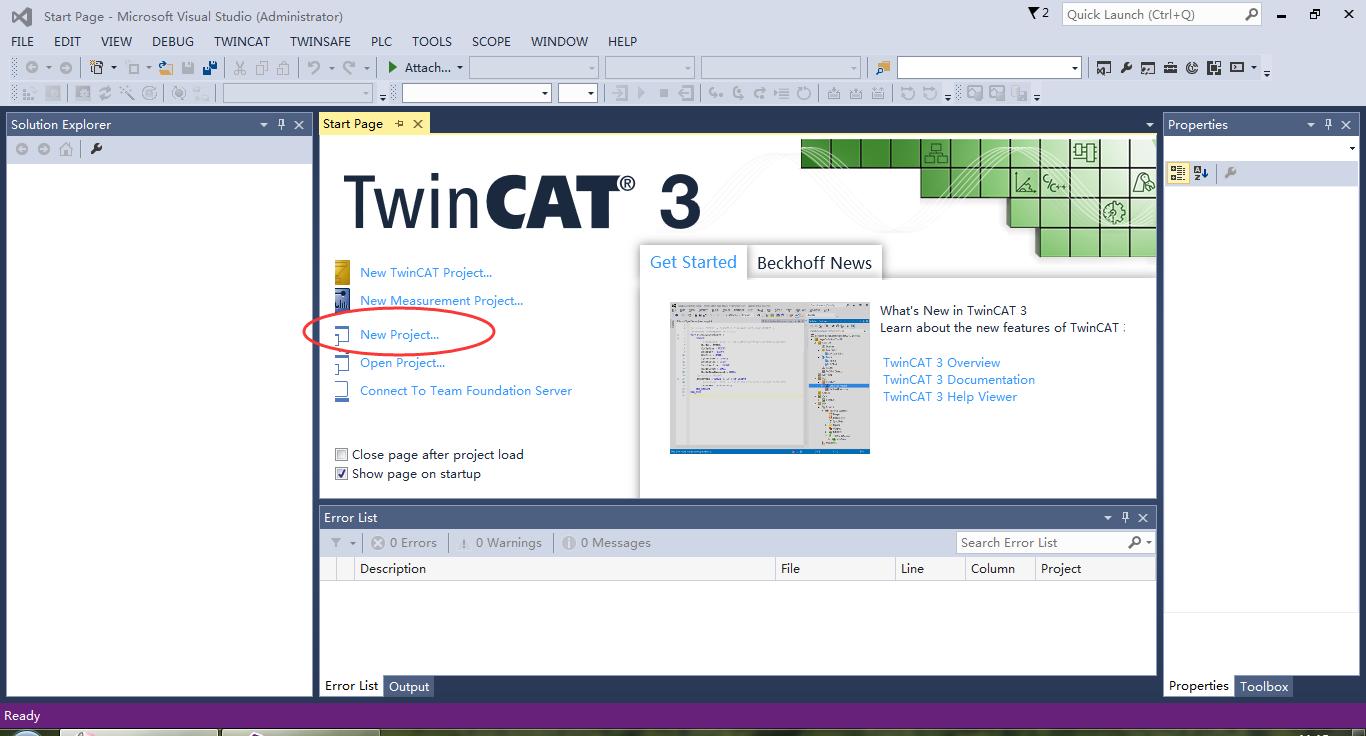Viewport: 1366px width, 736px height.
Task: Expand the Attach button dropdown arrow
Action: point(460,68)
